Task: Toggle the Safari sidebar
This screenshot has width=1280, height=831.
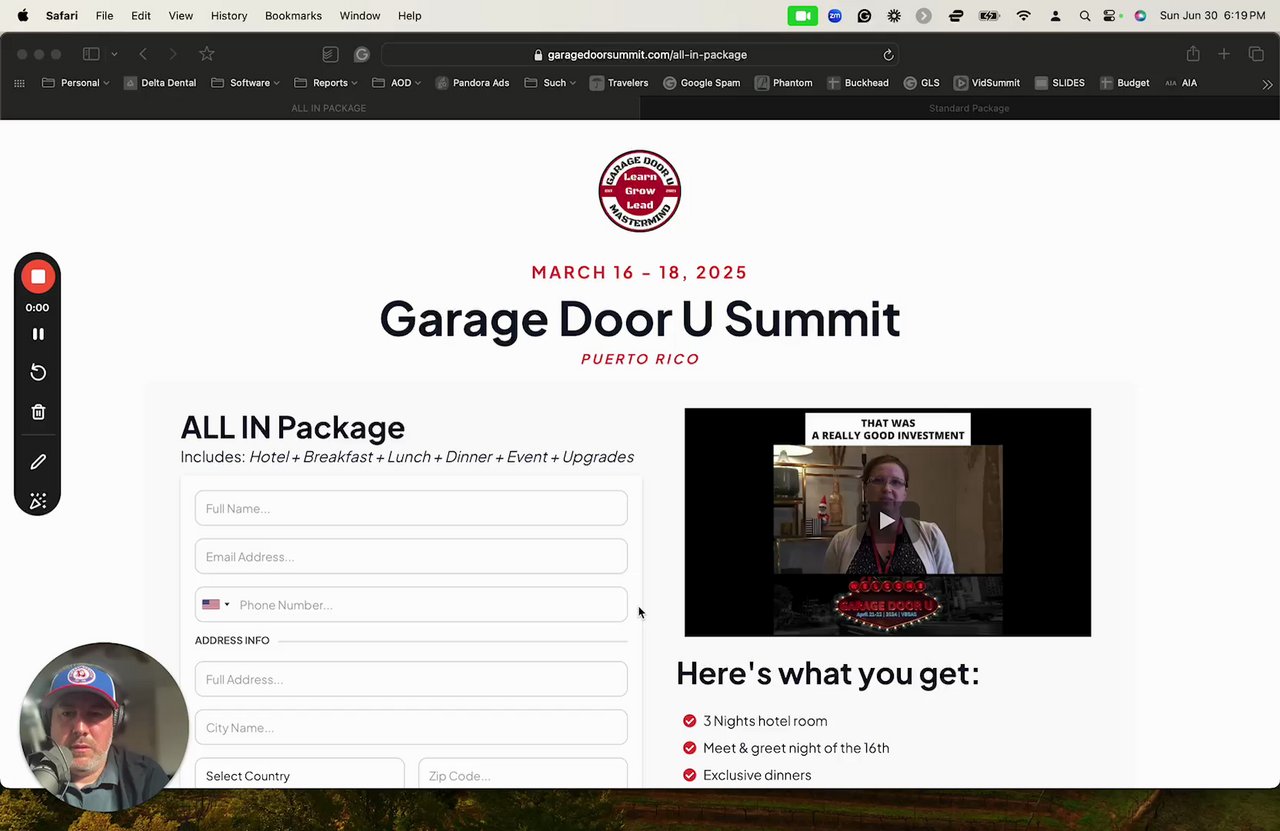Action: point(91,54)
